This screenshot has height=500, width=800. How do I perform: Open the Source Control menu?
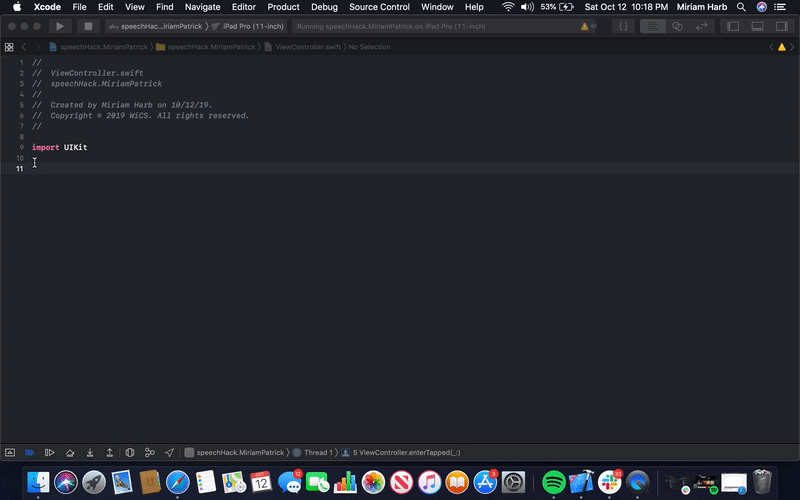[x=379, y=7]
